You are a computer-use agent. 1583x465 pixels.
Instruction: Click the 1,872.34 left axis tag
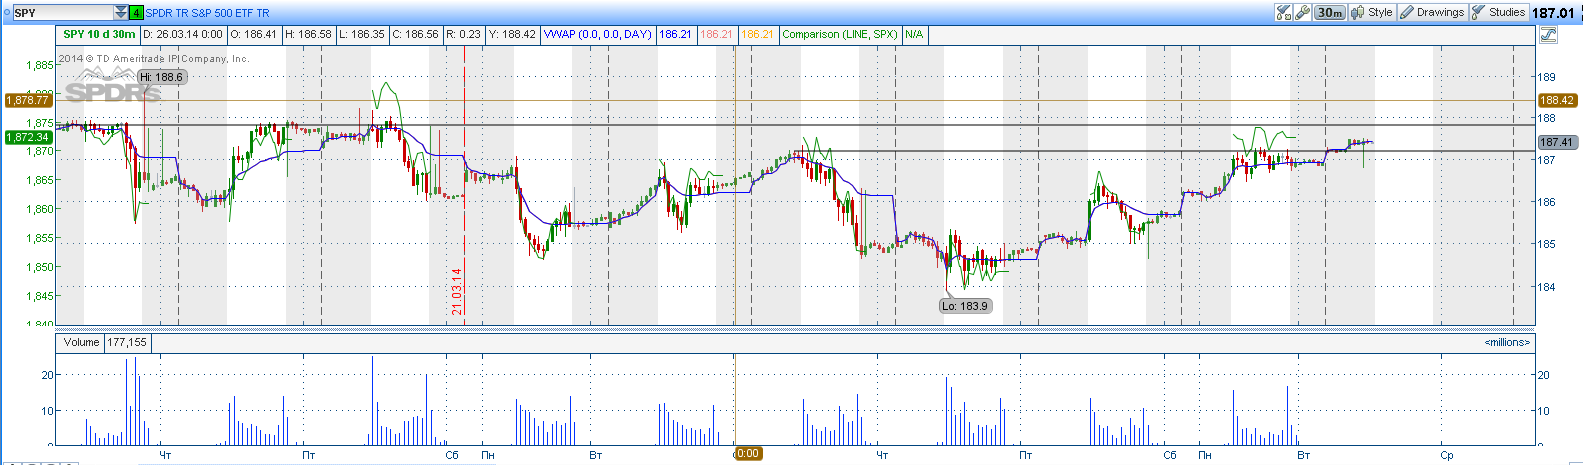(27, 137)
